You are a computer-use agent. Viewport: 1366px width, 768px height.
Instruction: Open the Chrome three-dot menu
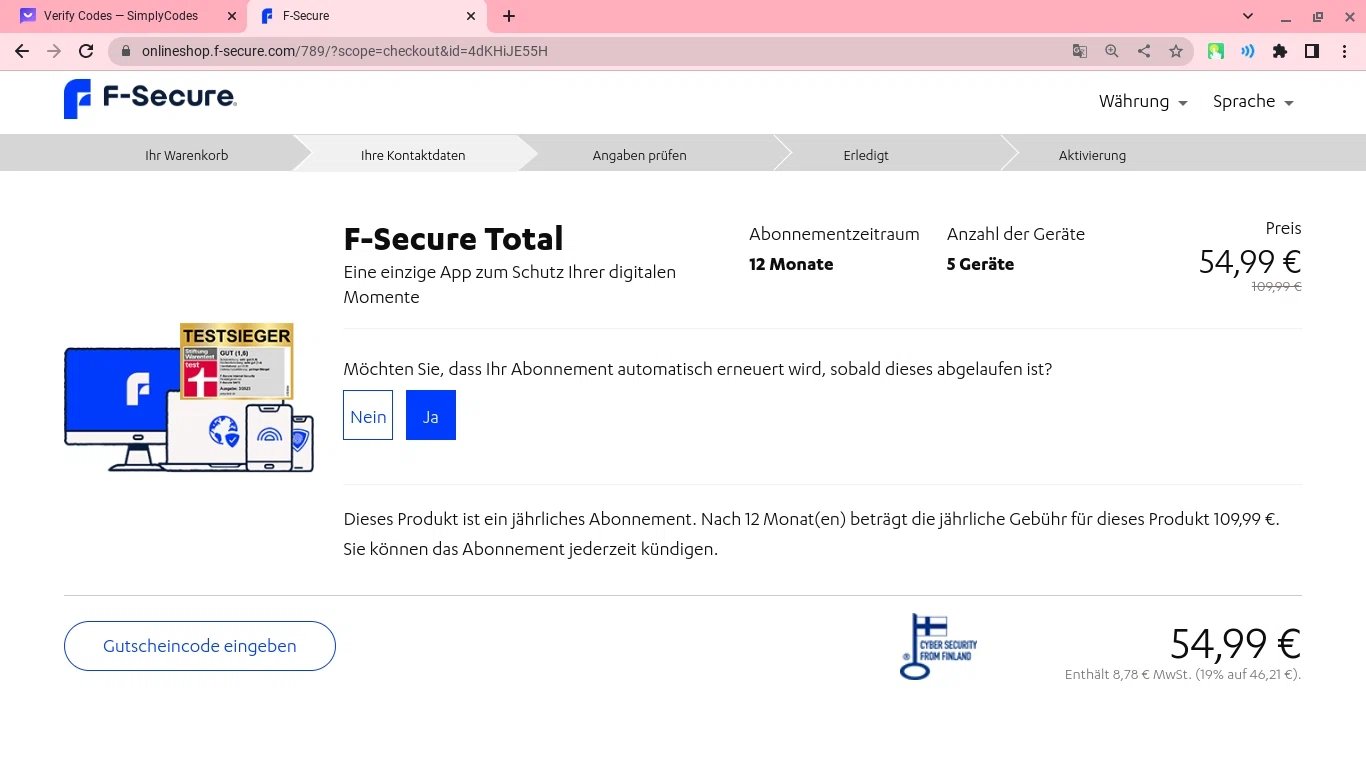1344,51
